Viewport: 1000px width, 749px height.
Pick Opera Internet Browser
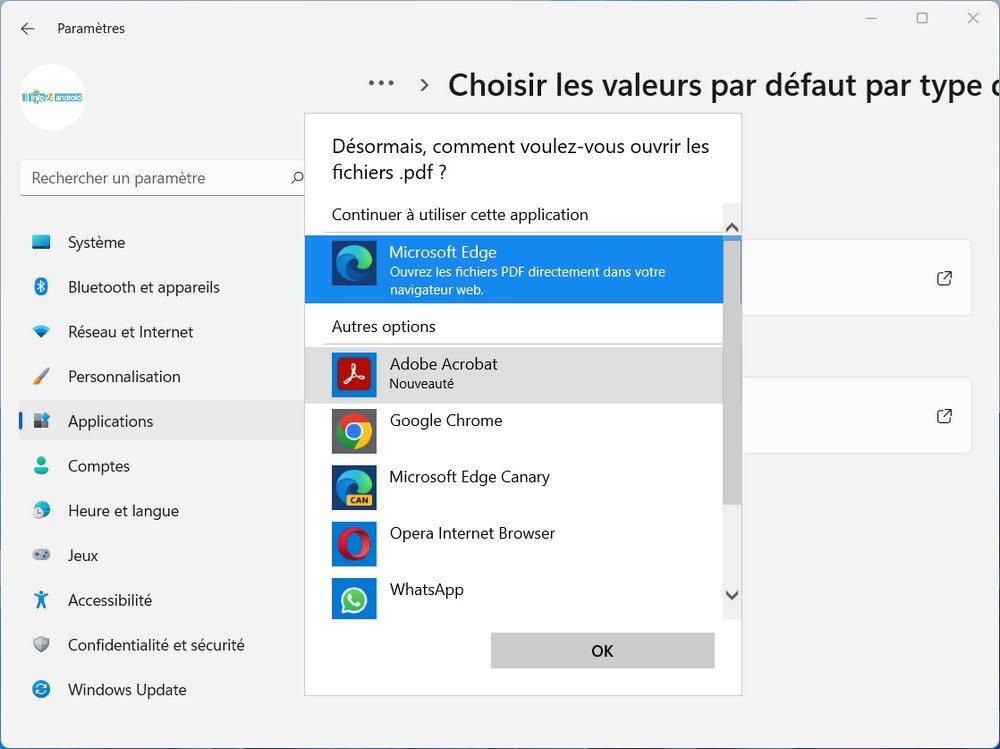point(514,544)
